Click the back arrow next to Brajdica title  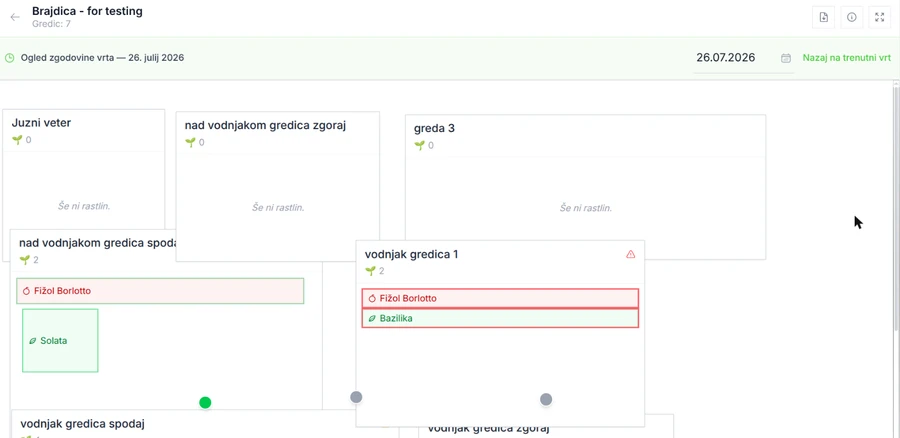coord(15,17)
